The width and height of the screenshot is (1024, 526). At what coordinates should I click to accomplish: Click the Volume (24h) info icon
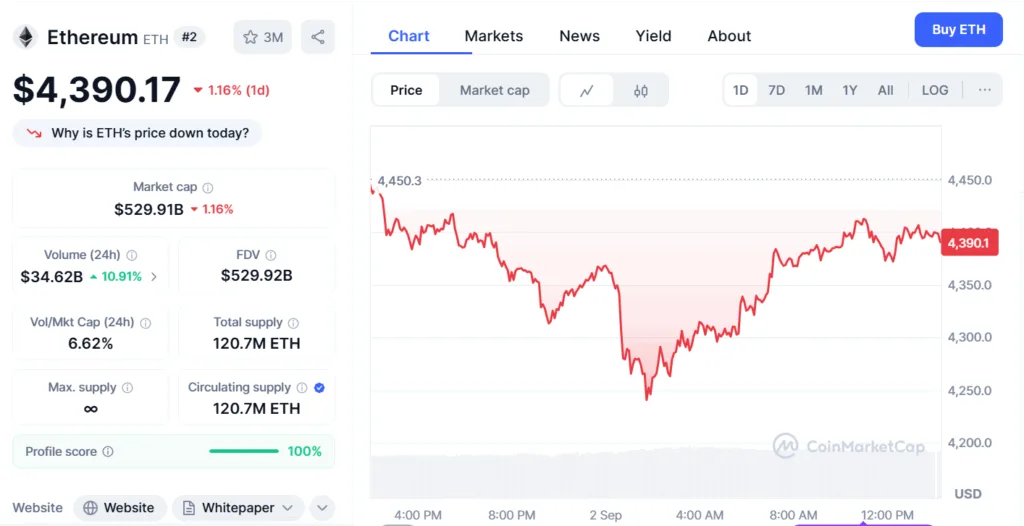click(x=132, y=255)
